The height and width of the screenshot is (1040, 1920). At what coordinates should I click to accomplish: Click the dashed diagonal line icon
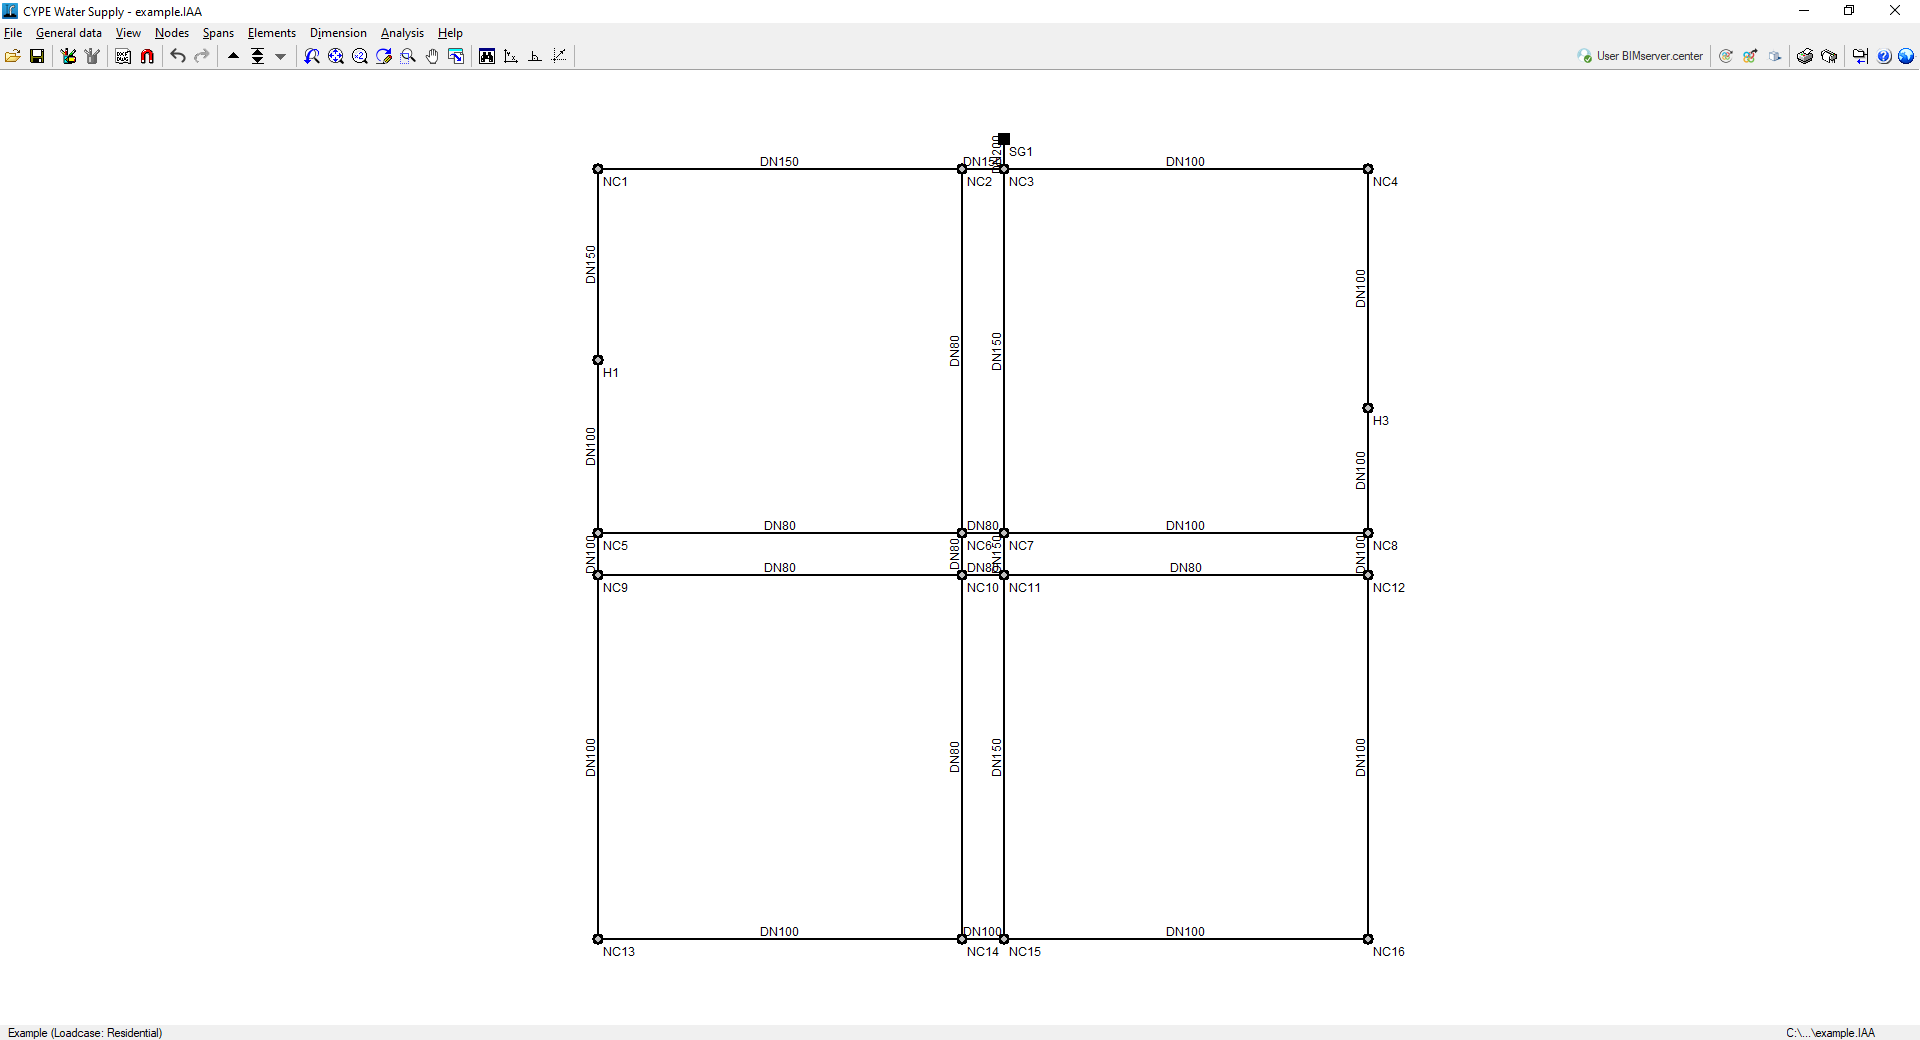pyautogui.click(x=559, y=56)
